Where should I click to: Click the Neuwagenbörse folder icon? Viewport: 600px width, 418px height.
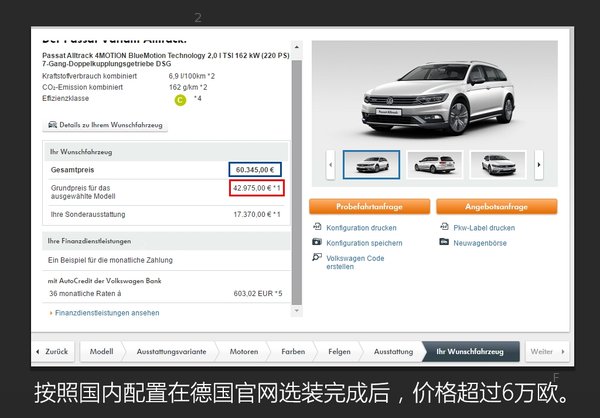(444, 242)
